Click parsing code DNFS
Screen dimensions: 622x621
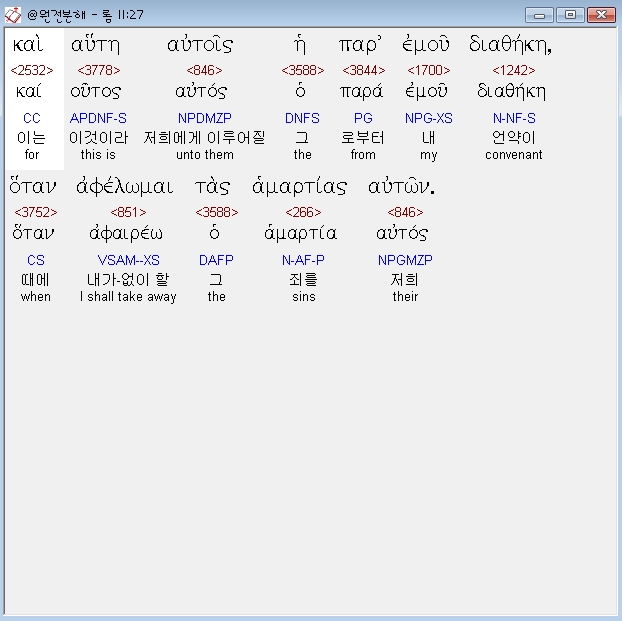click(x=302, y=118)
